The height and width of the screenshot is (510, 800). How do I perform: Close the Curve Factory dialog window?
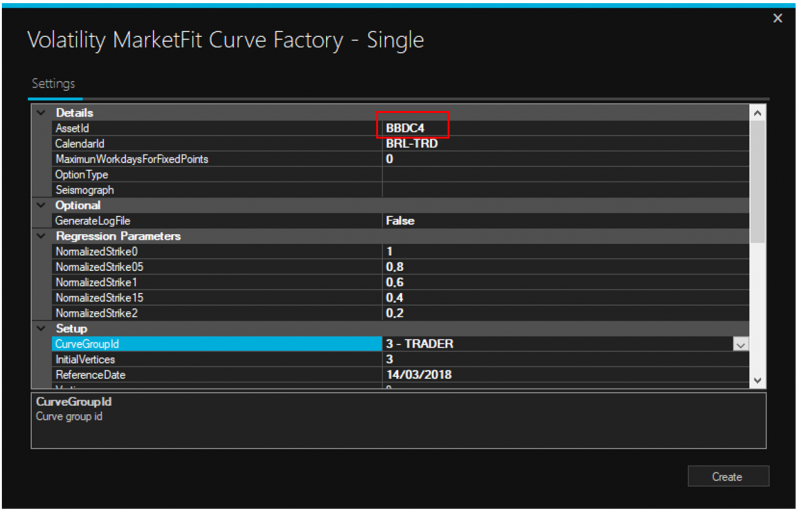point(778,18)
